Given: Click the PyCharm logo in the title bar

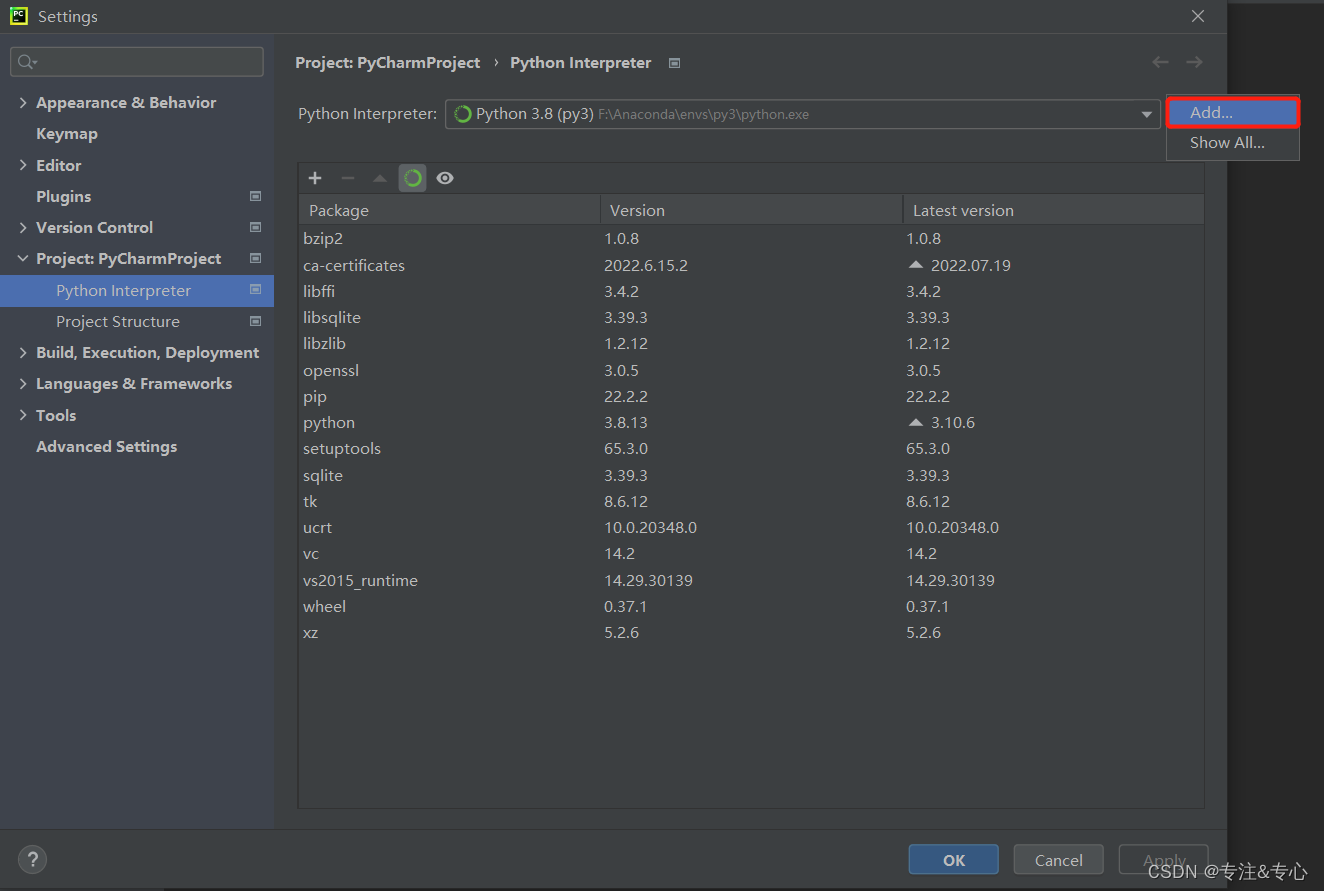Looking at the screenshot, I should point(19,16).
